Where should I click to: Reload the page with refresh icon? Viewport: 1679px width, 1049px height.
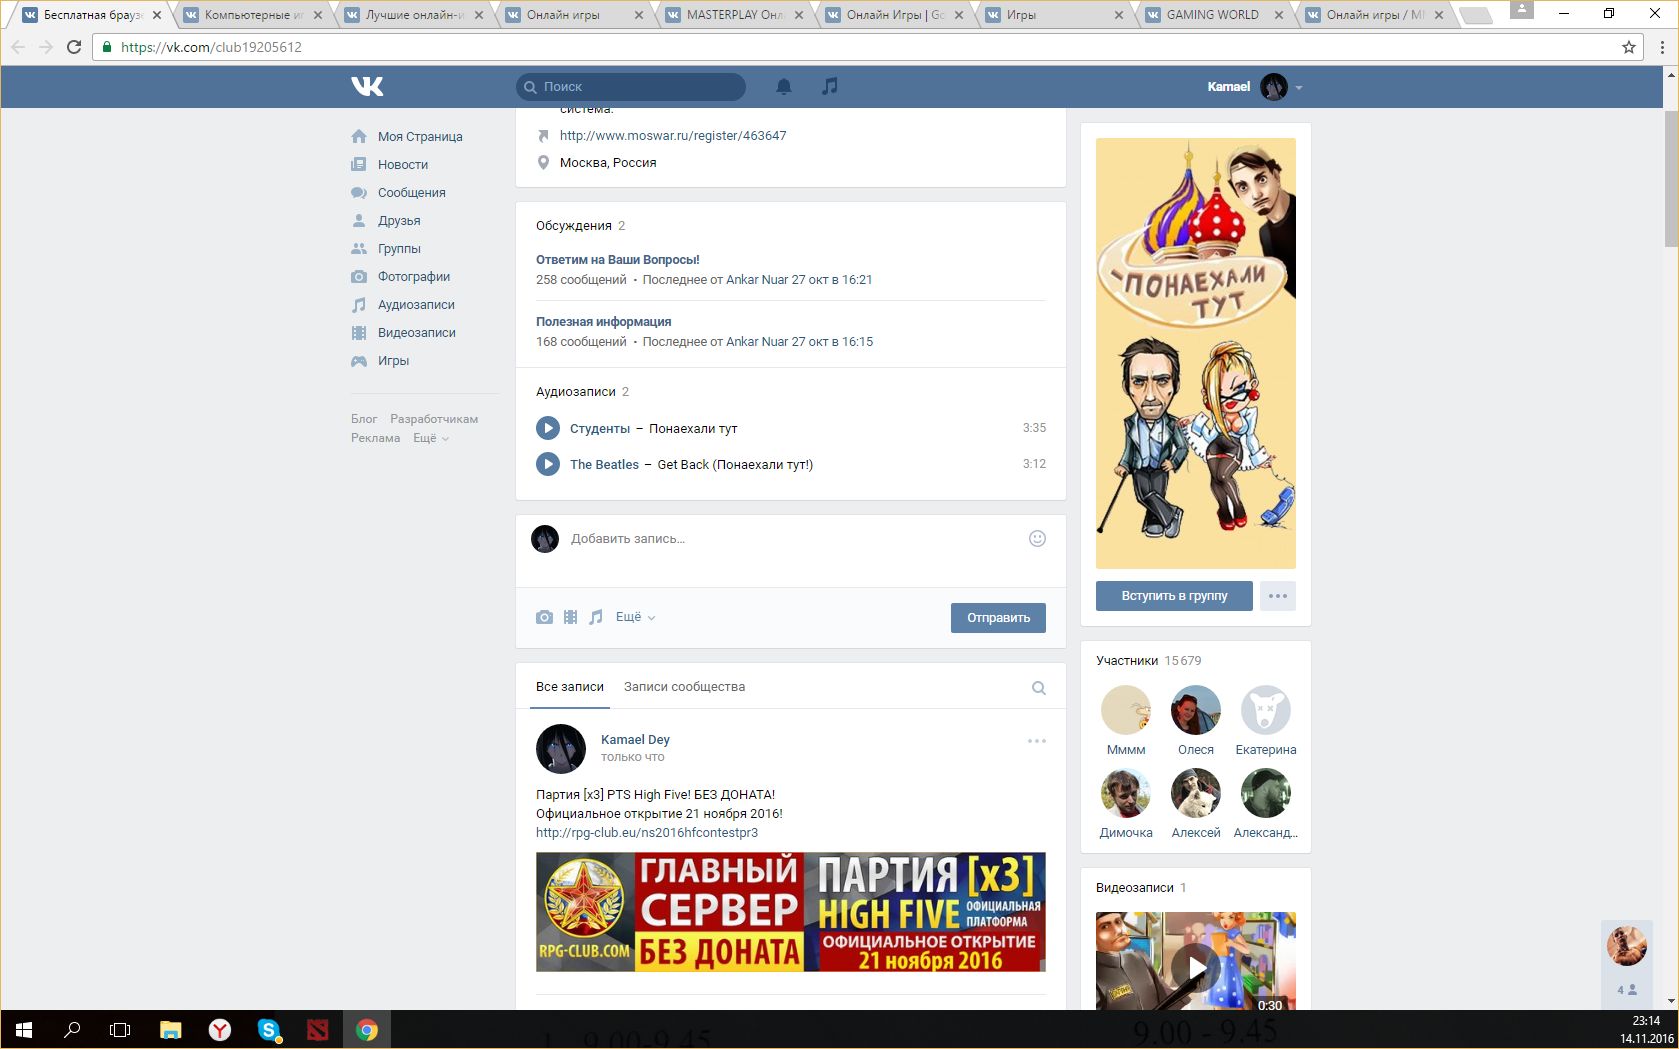coord(73,47)
